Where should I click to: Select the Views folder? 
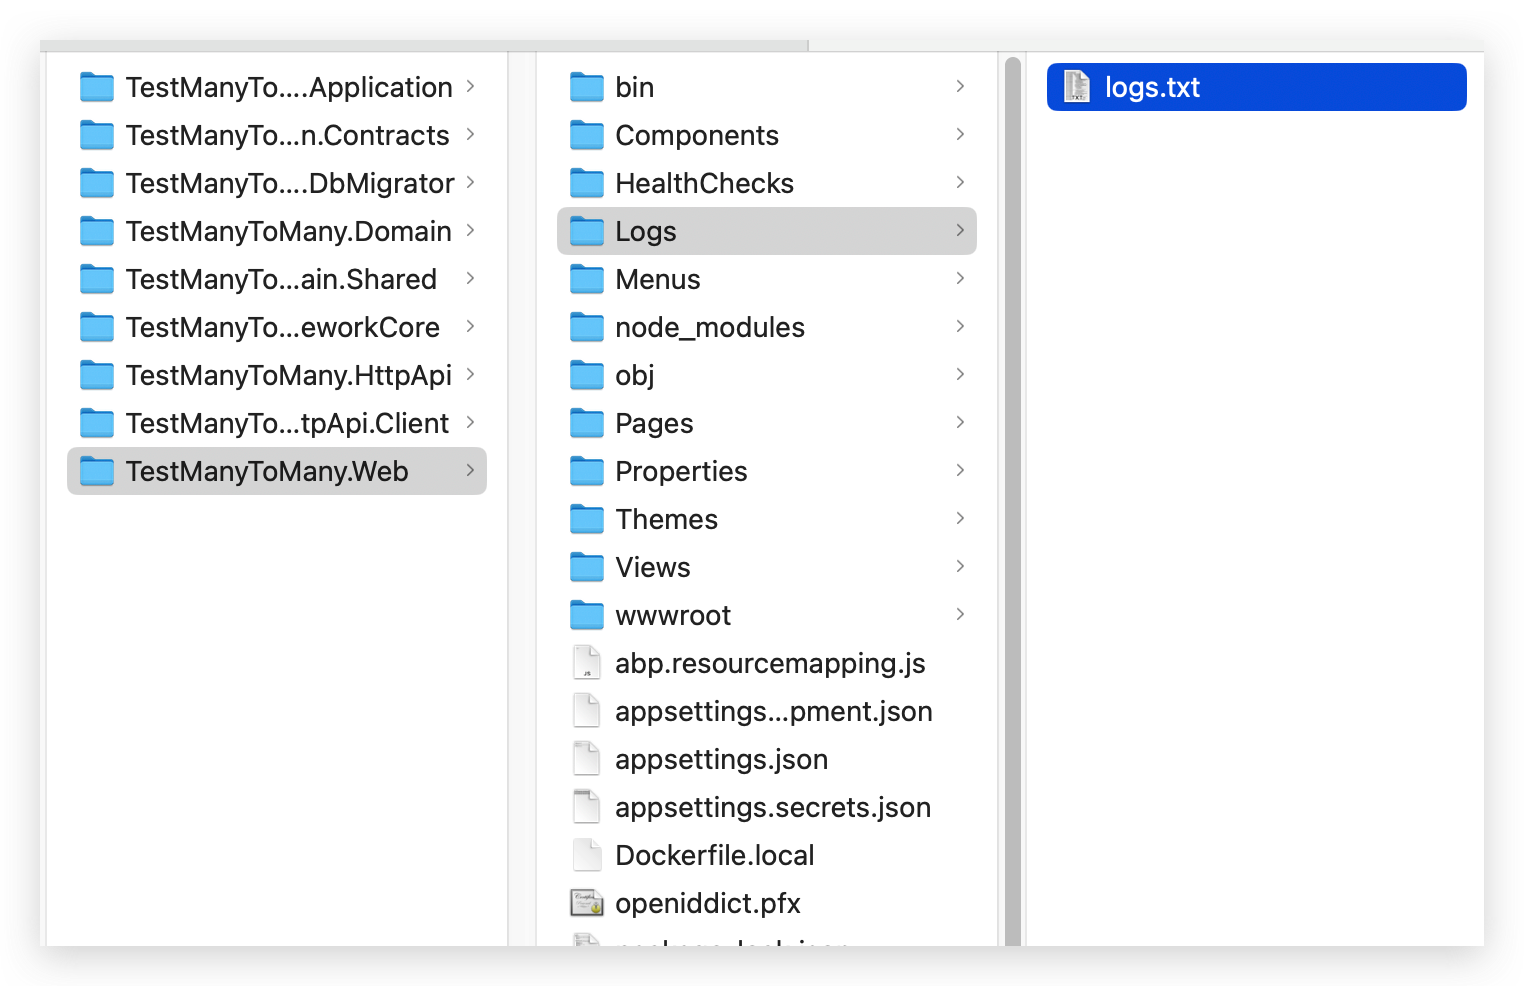[x=653, y=567]
